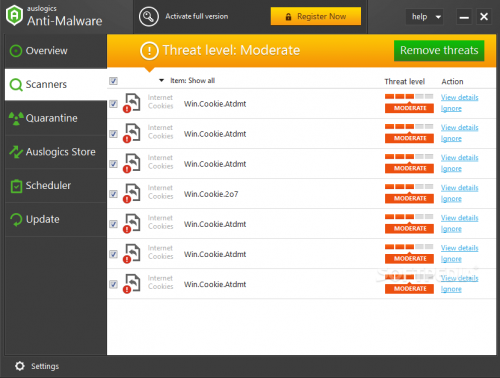
Task: Click the key icon beside Activate full version
Action: [x=149, y=16]
